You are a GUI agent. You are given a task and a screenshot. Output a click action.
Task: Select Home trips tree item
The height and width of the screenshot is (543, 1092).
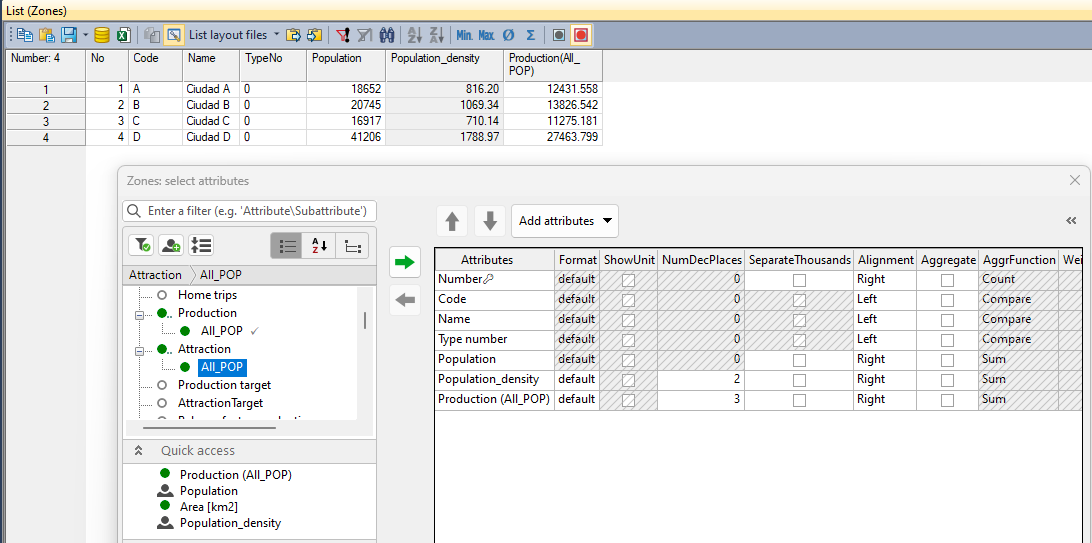pyautogui.click(x=208, y=295)
